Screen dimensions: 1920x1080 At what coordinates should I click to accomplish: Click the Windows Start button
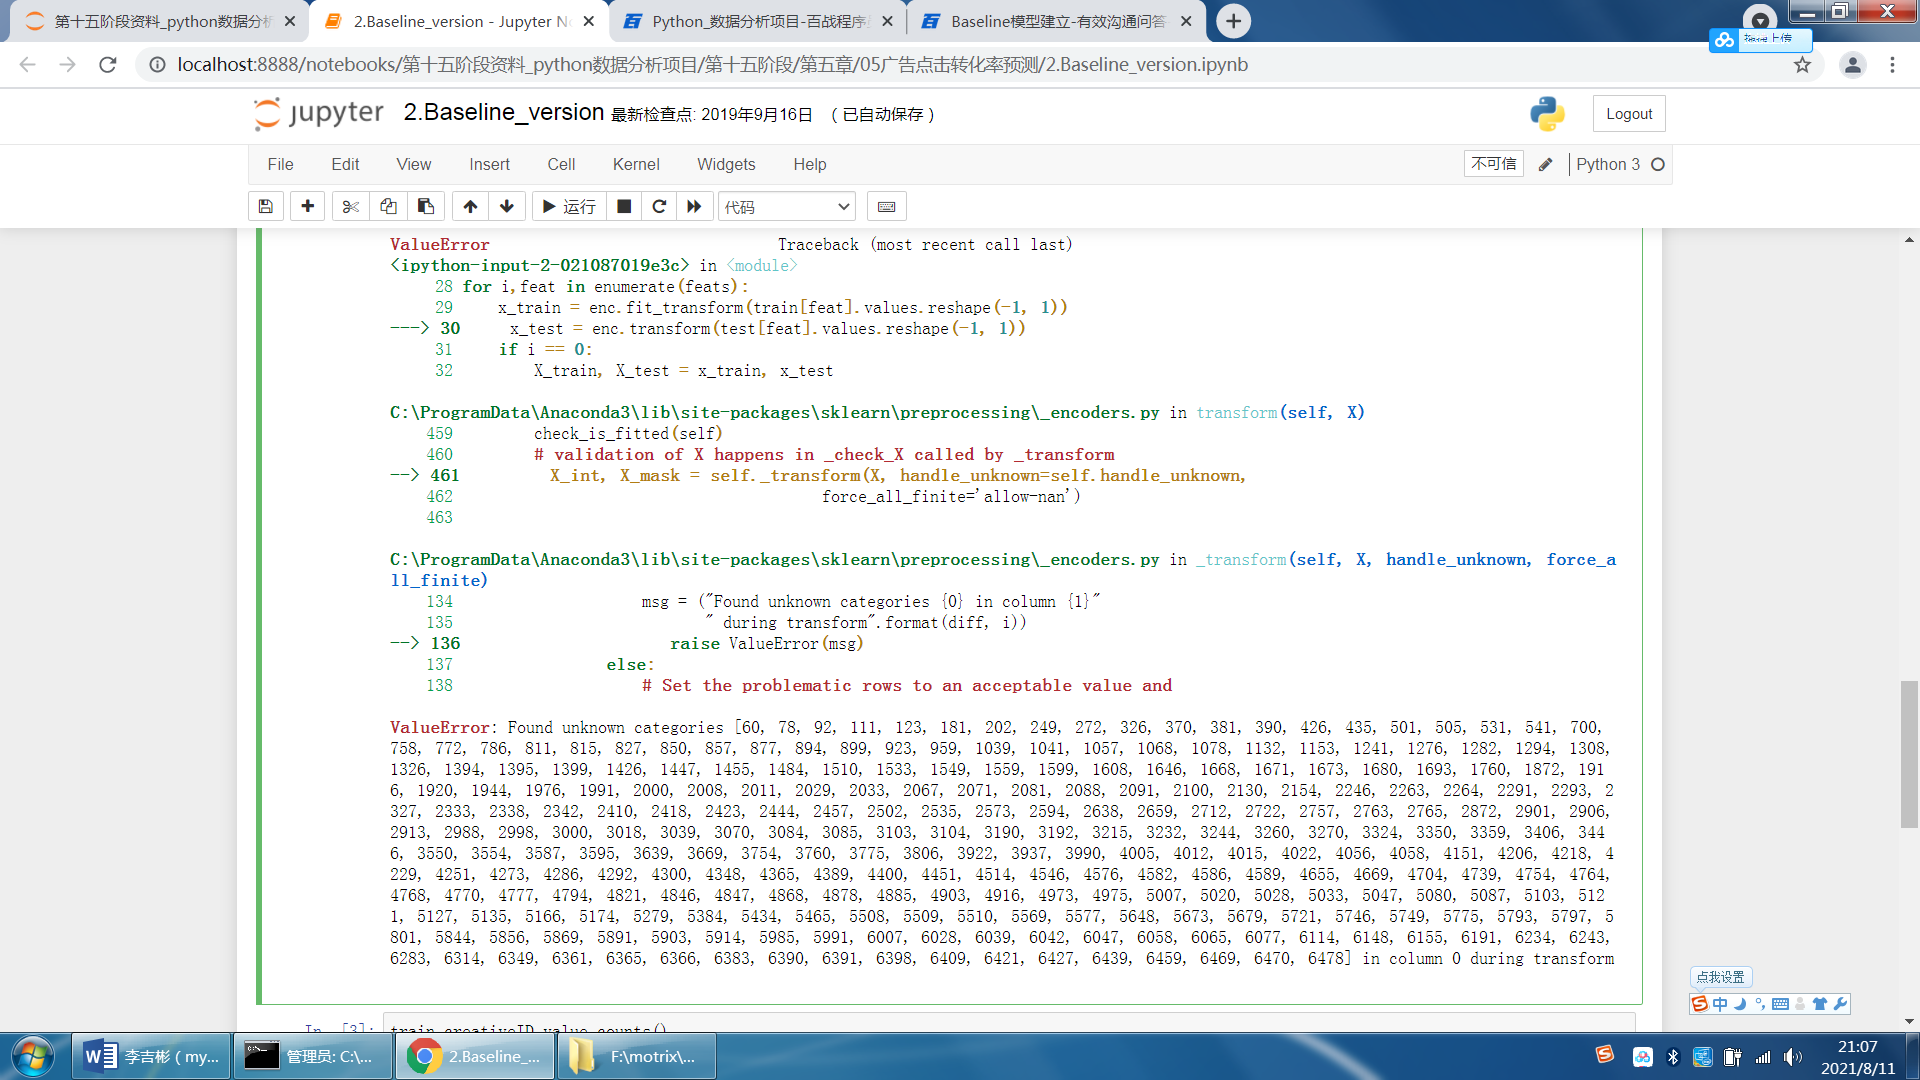coord(32,1056)
